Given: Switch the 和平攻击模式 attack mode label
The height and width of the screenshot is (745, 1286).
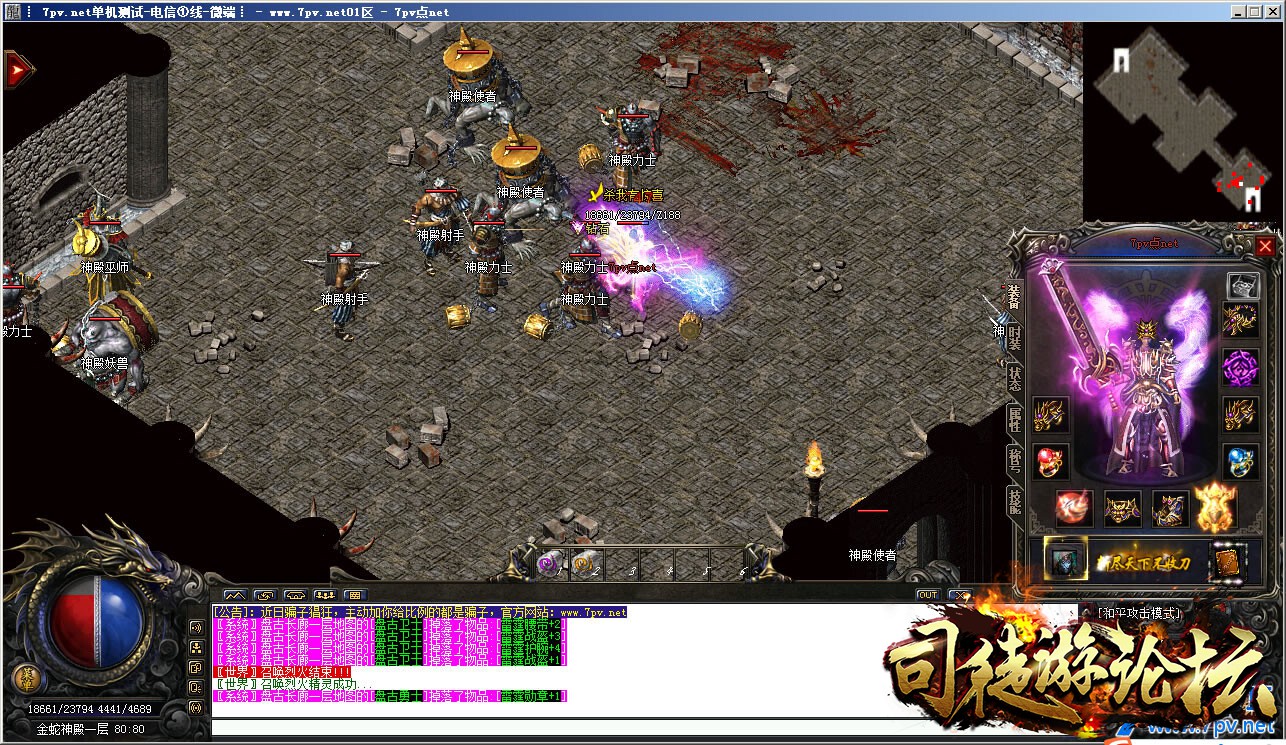Looking at the screenshot, I should click(x=1139, y=613).
